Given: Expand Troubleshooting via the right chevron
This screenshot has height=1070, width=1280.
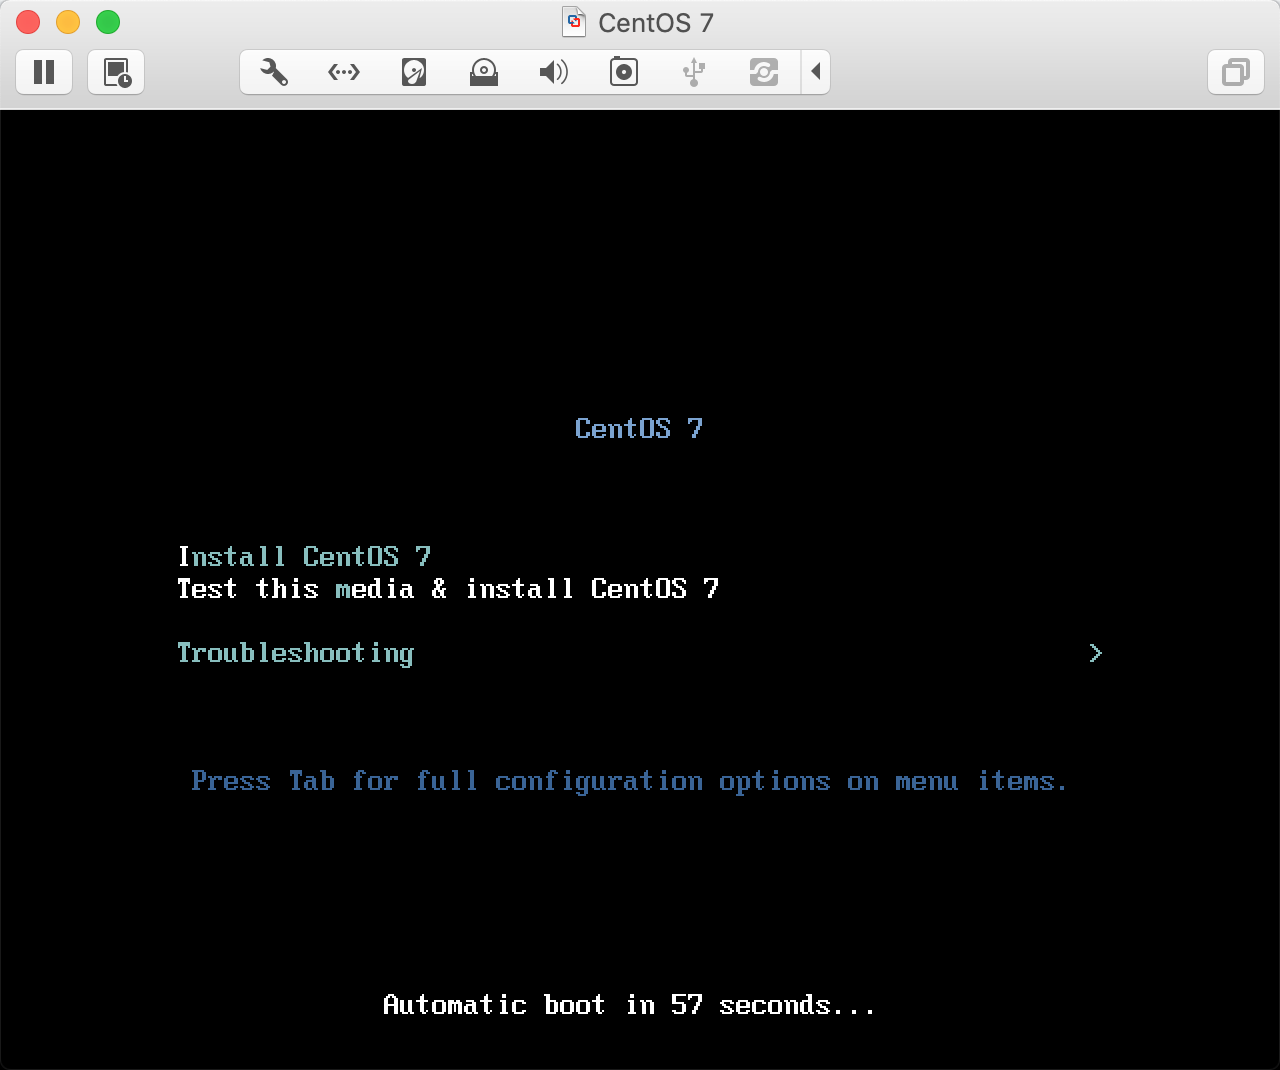Looking at the screenshot, I should tap(1096, 653).
